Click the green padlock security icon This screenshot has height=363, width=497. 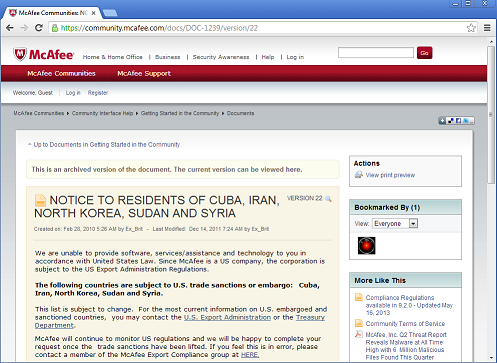[55, 28]
